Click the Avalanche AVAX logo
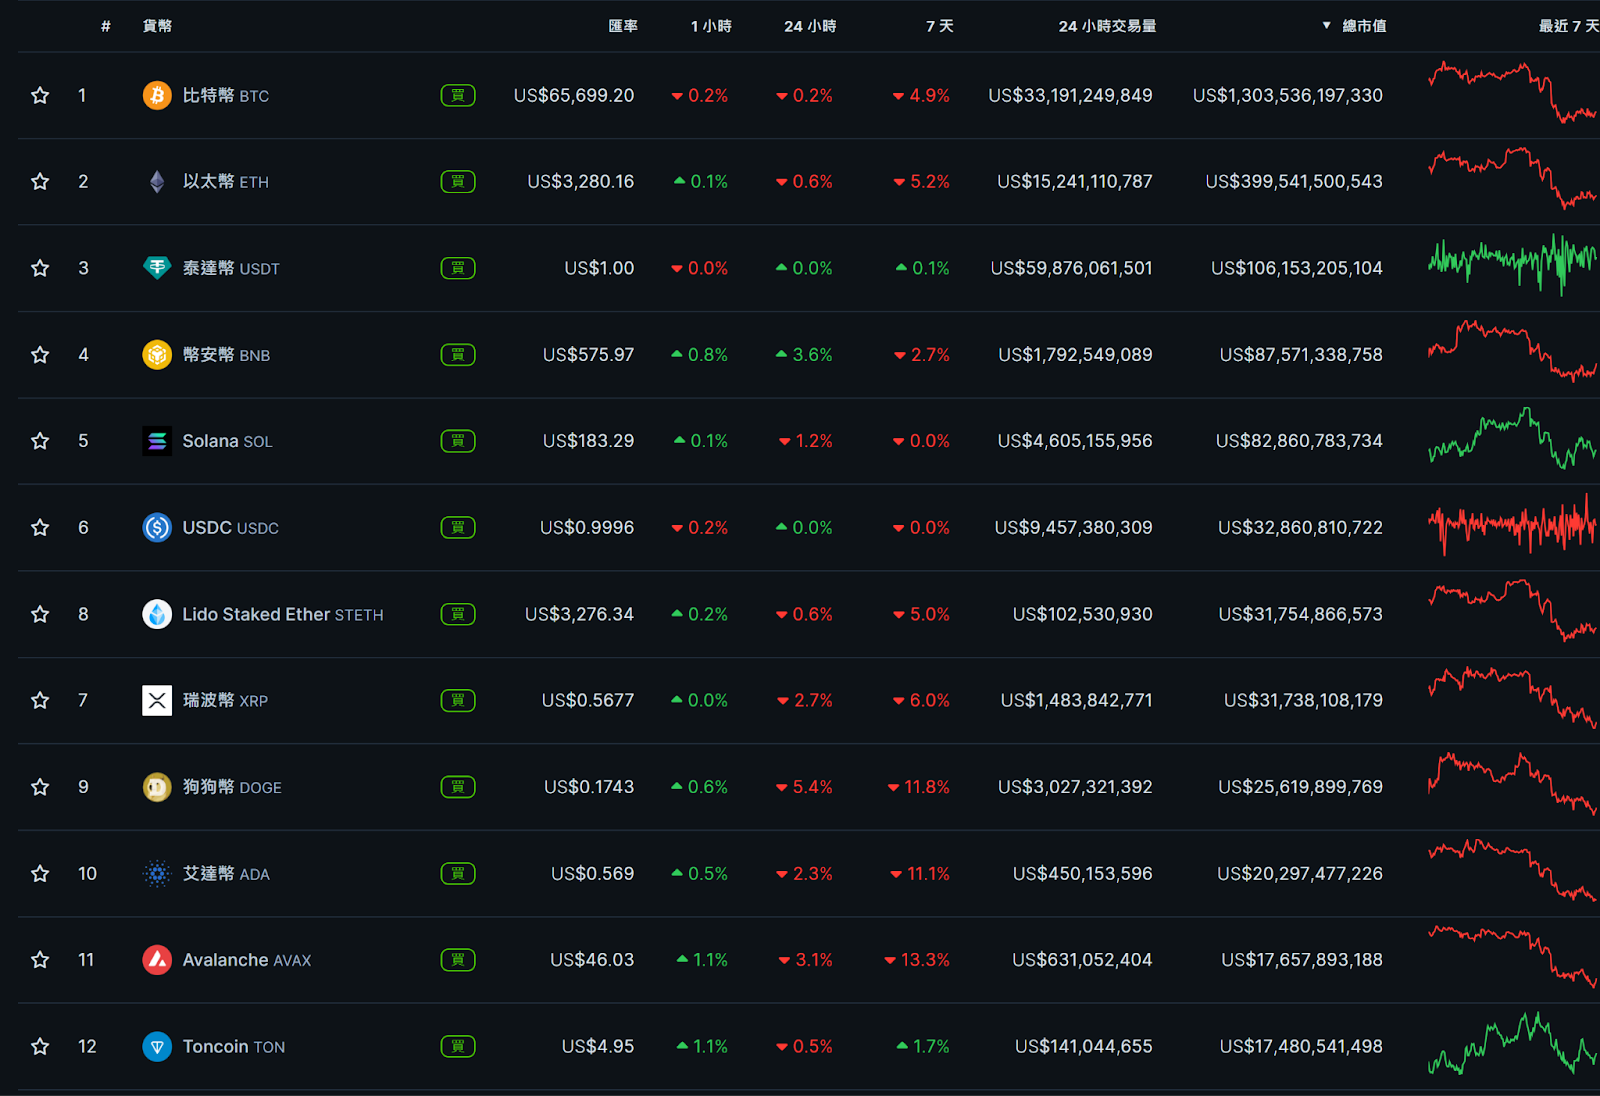This screenshot has height=1096, width=1600. [x=157, y=960]
